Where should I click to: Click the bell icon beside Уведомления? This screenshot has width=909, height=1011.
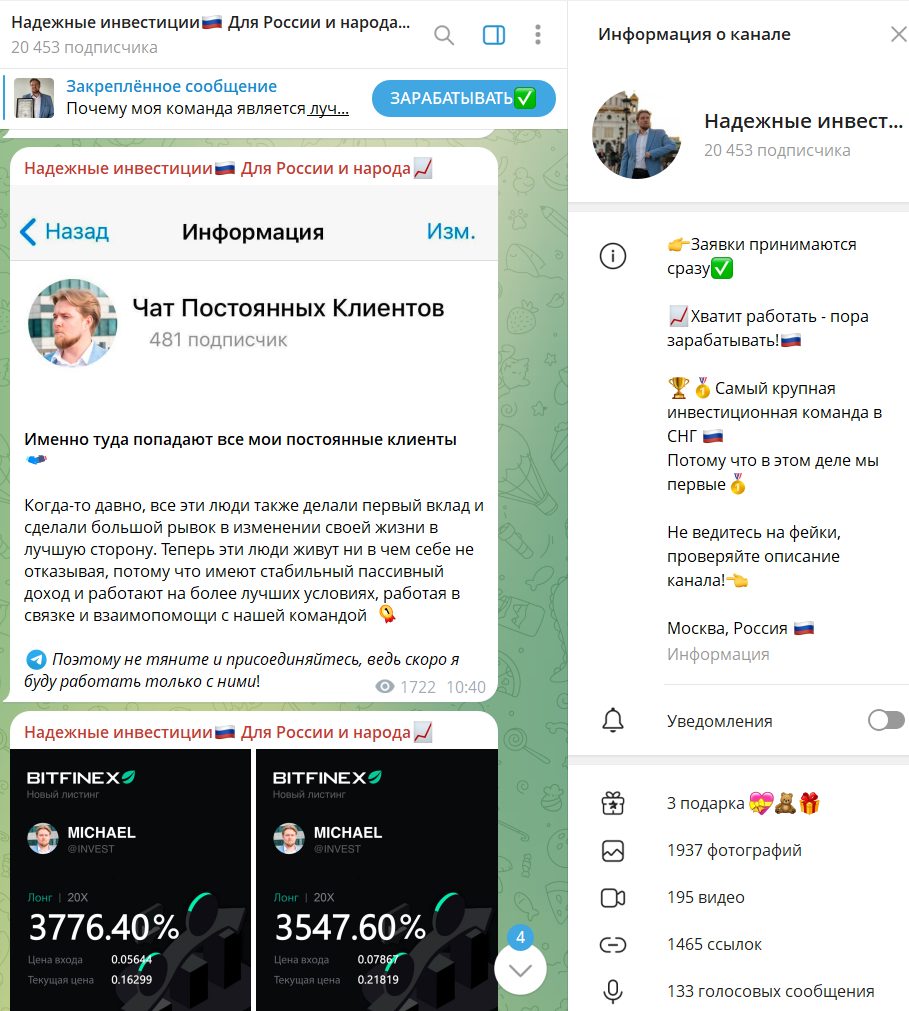(x=612, y=720)
